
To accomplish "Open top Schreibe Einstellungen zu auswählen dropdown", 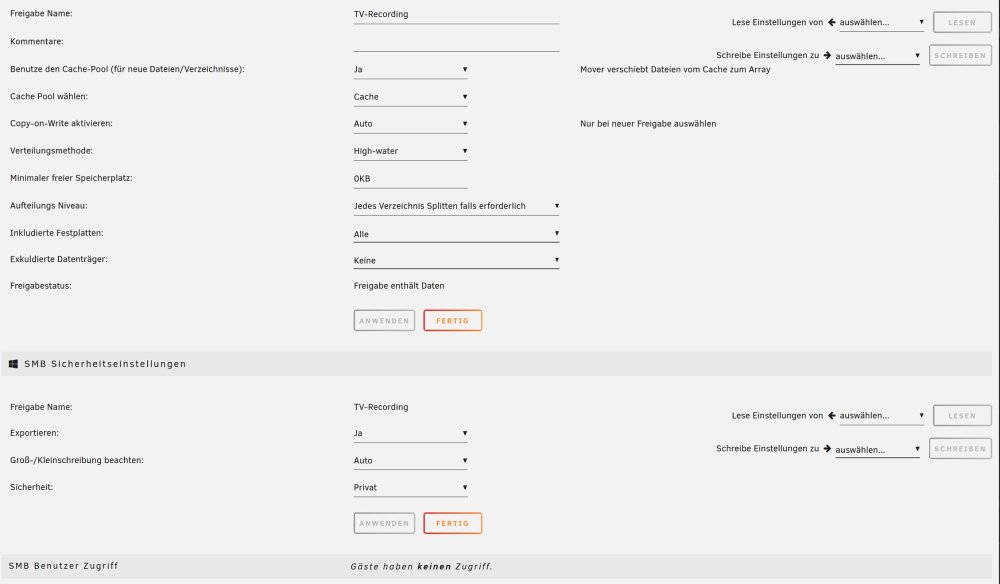I will coord(878,56).
